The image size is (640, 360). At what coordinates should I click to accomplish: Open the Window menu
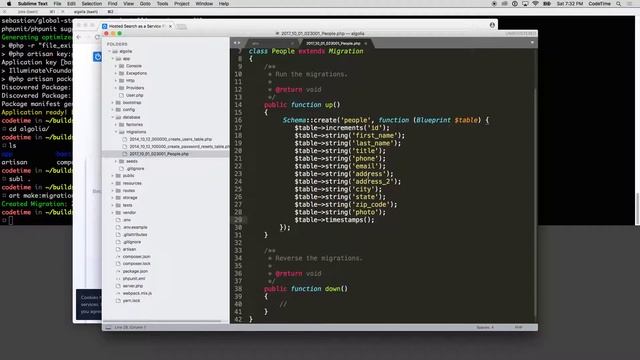click(204, 4)
